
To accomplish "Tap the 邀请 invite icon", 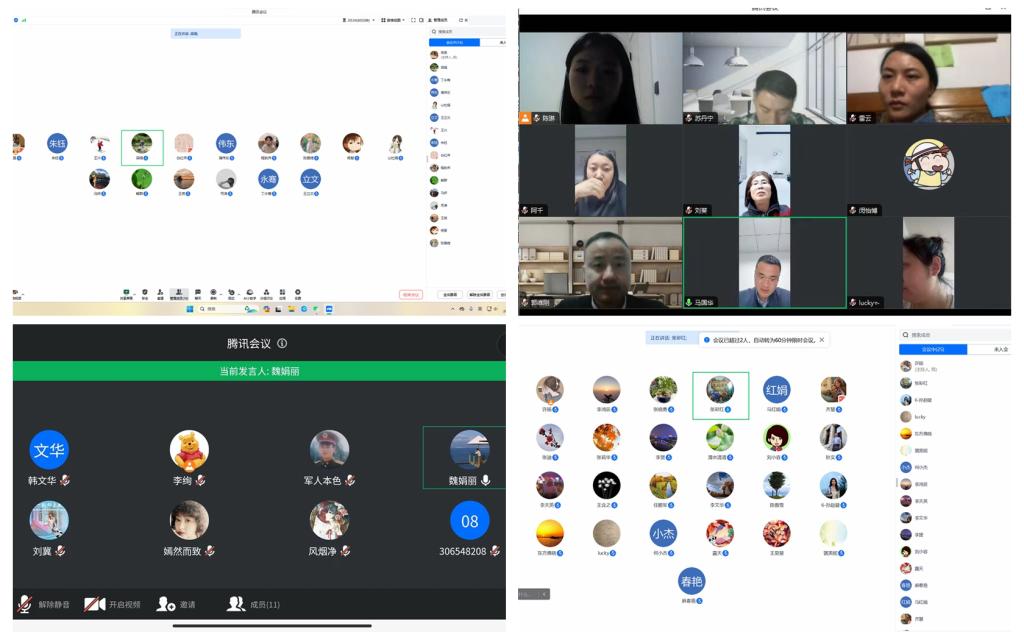I will coord(166,604).
